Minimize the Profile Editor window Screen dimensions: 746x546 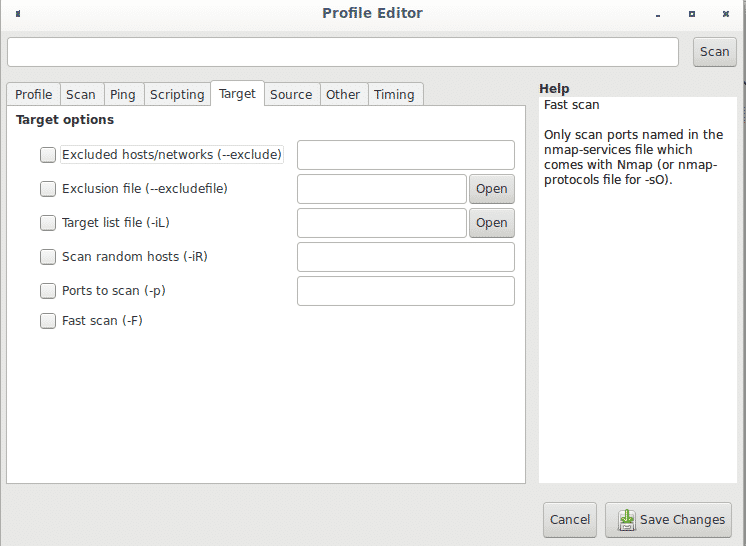(x=658, y=14)
